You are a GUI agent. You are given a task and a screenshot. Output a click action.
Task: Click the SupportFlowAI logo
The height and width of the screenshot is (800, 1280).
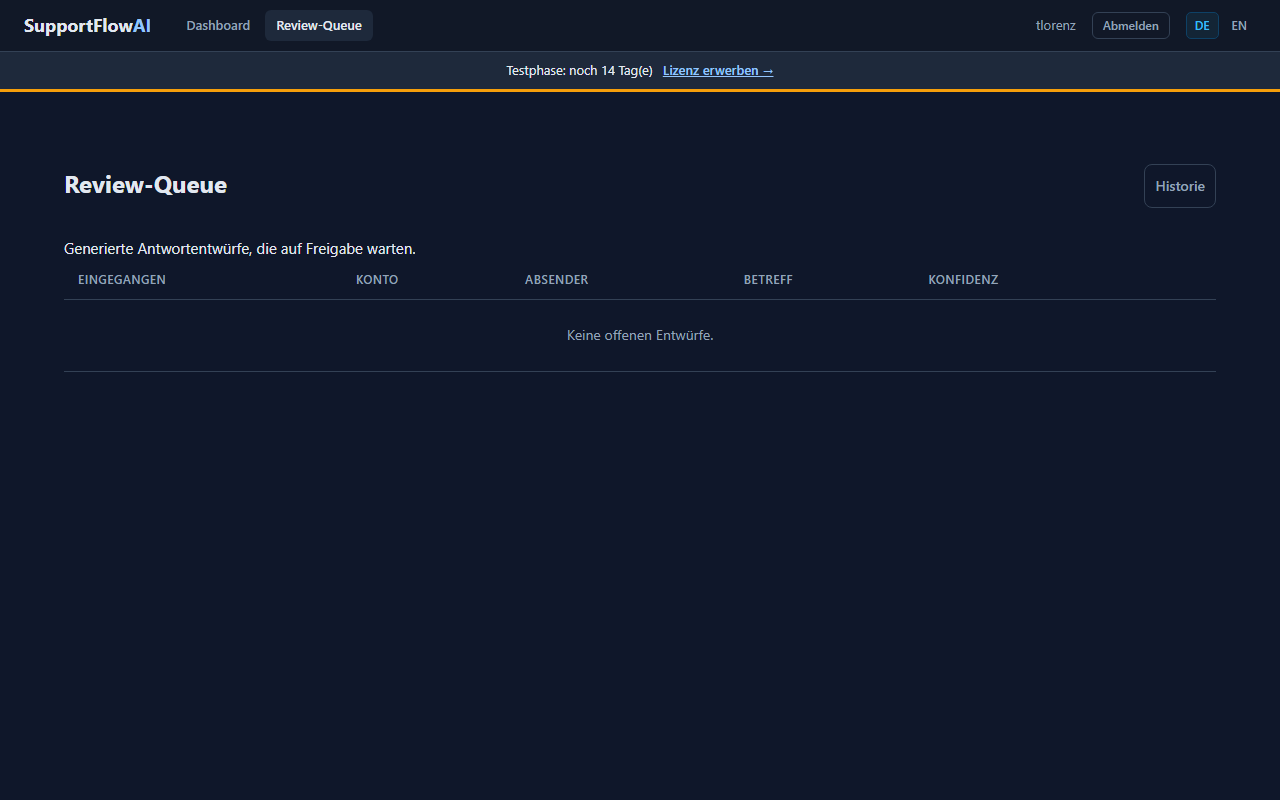tap(87, 26)
